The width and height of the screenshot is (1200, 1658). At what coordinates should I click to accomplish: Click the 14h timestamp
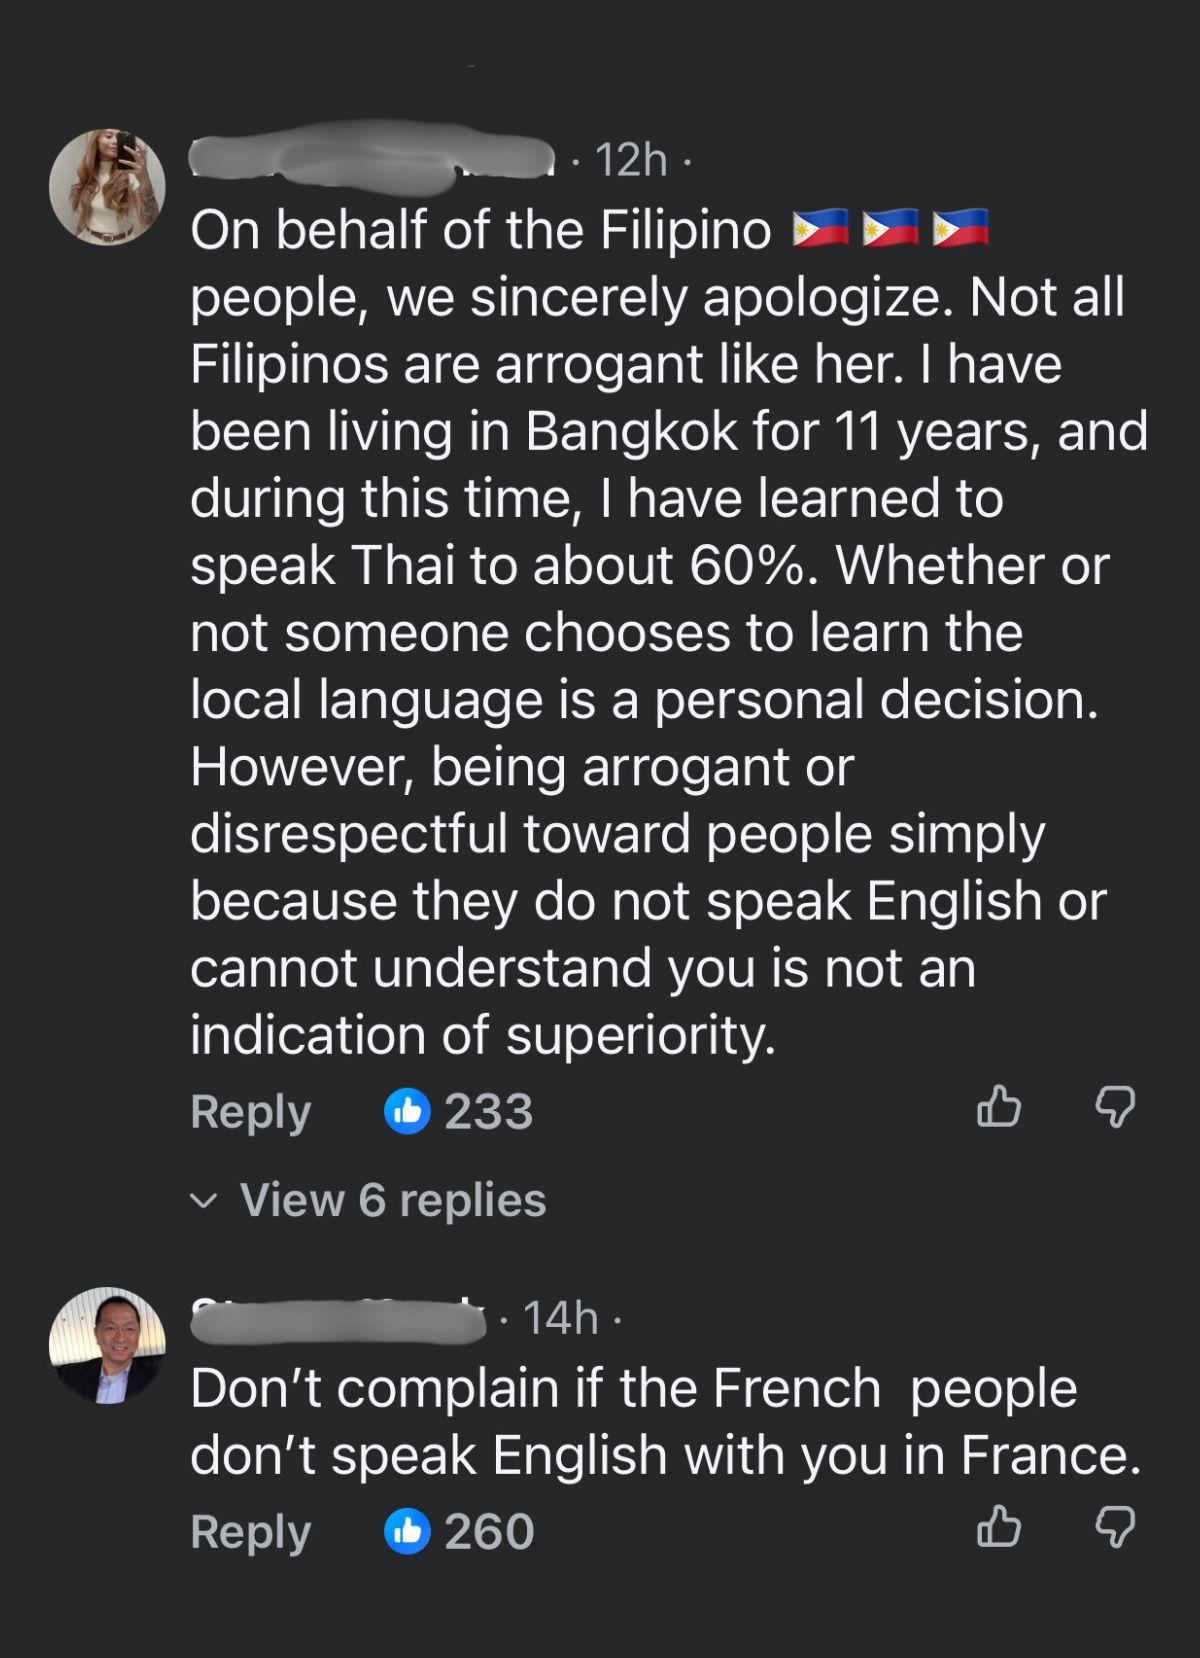[x=560, y=1319]
